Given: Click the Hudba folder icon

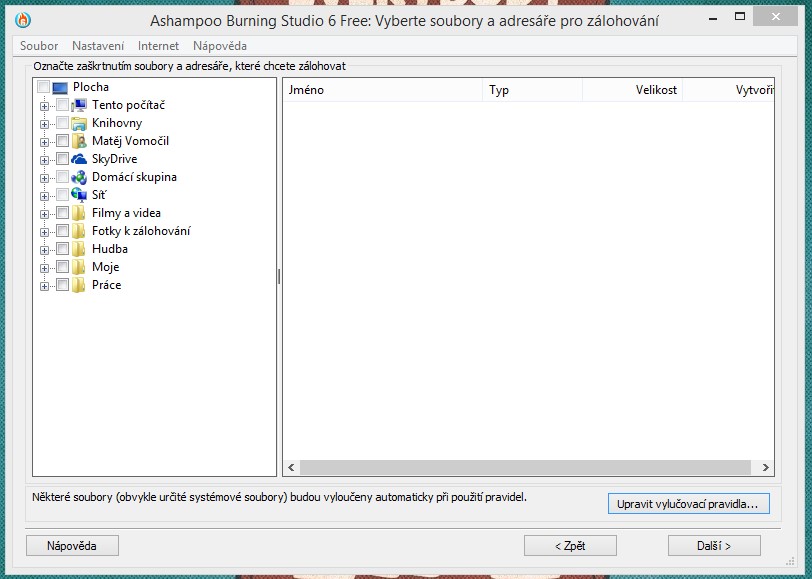Looking at the screenshot, I should [x=79, y=249].
